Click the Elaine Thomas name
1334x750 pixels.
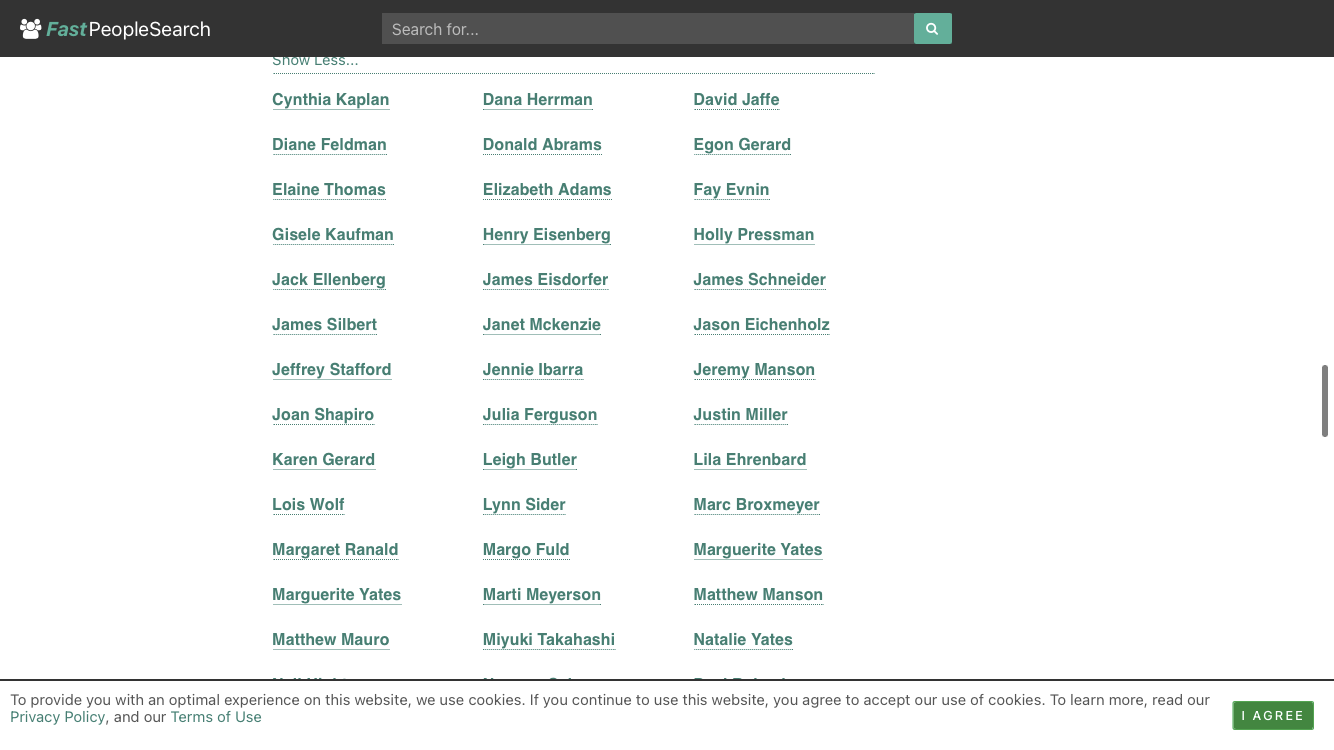(328, 189)
